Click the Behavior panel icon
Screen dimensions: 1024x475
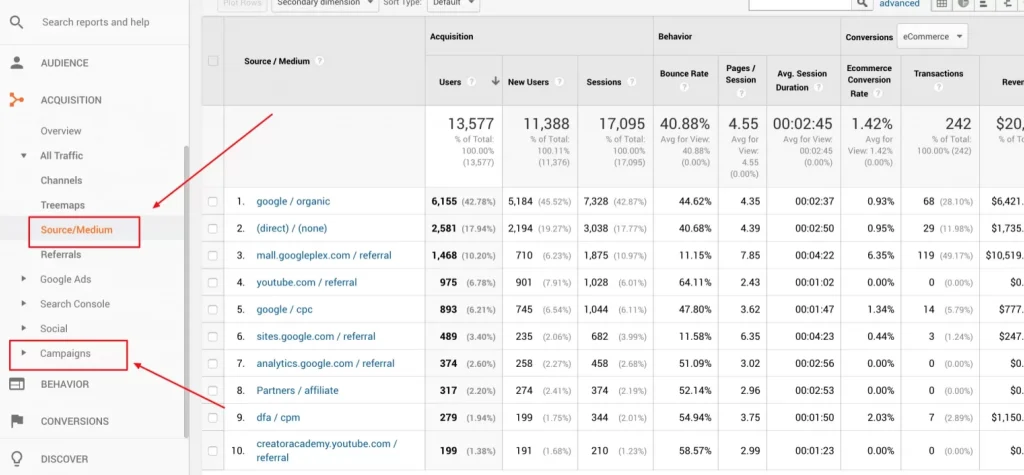click(x=16, y=384)
